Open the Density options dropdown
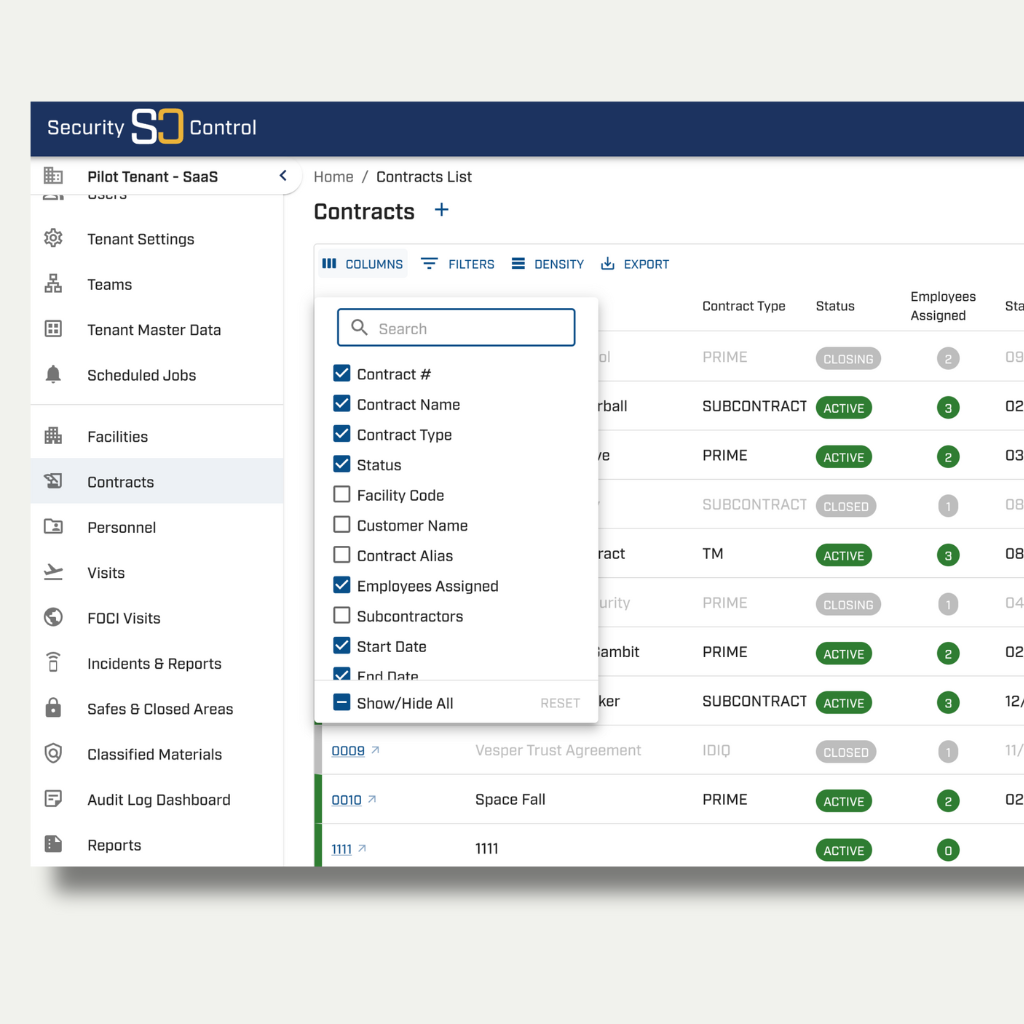This screenshot has height=1024, width=1024. pos(547,264)
